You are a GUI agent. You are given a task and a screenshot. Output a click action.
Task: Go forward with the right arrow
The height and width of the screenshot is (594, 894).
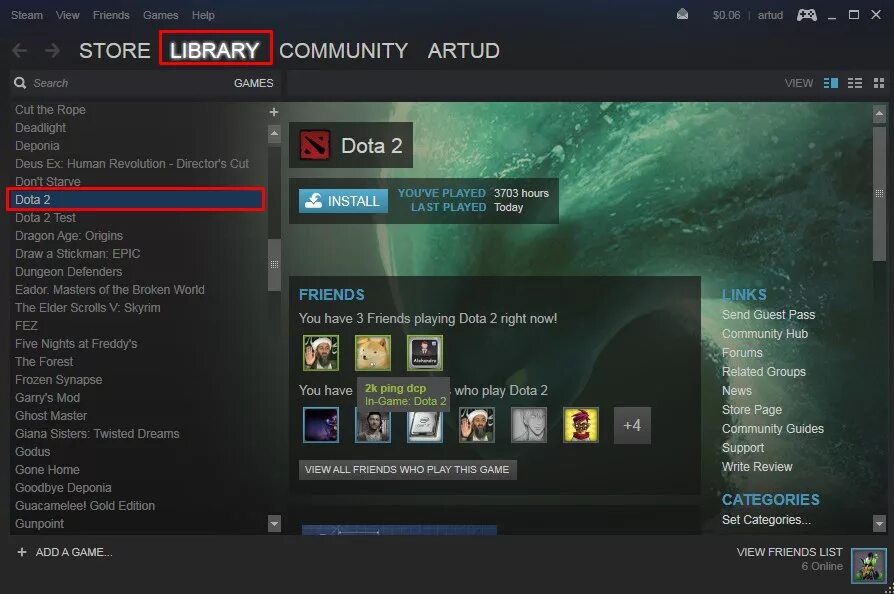[52, 51]
